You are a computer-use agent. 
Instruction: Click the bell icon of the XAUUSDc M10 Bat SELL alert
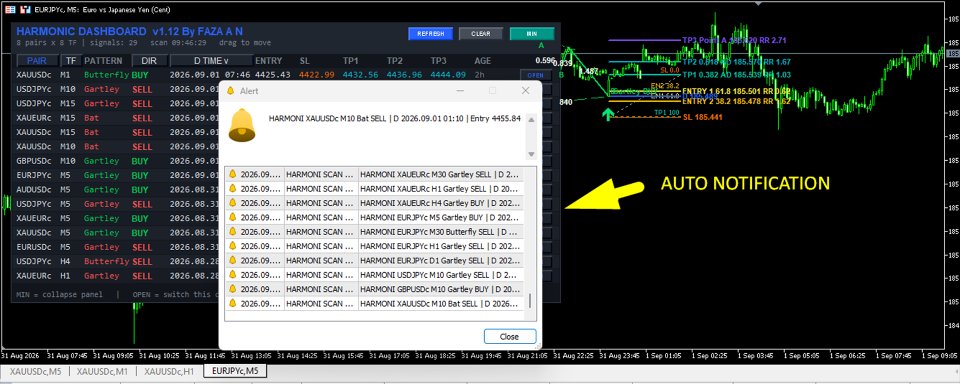pyautogui.click(x=233, y=303)
